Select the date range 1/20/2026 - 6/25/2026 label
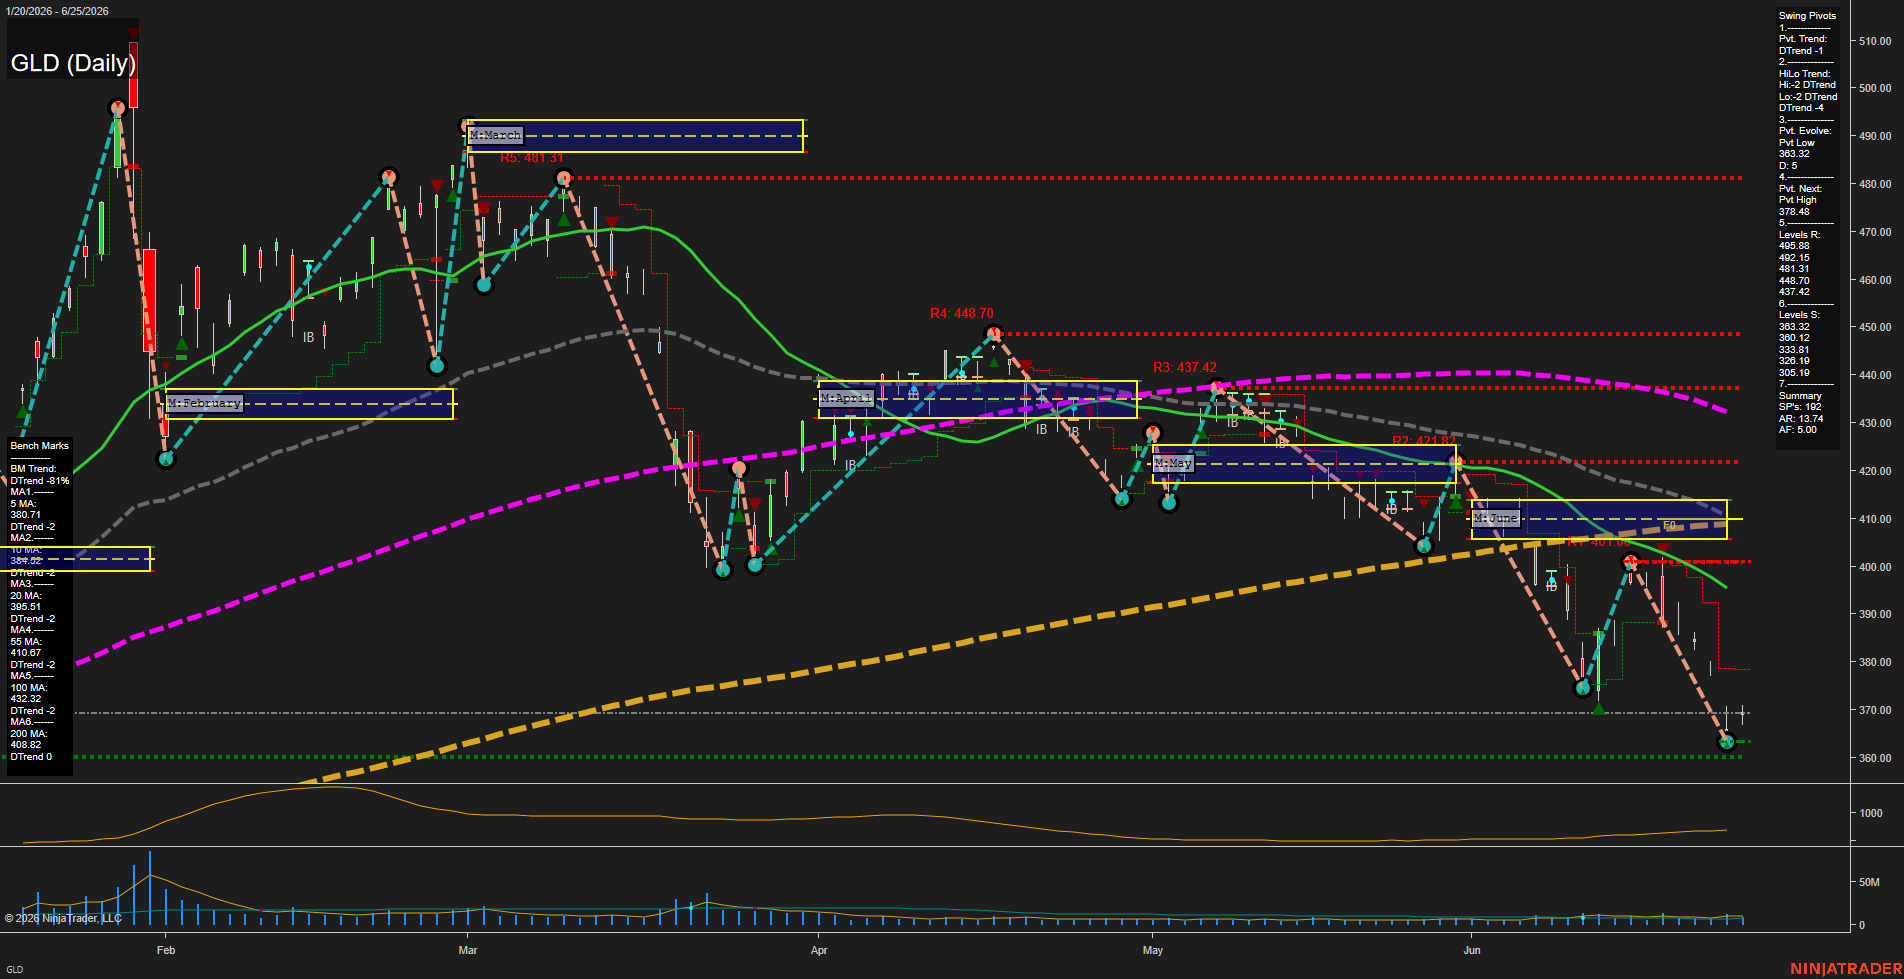This screenshot has height=979, width=1904. (x=57, y=11)
